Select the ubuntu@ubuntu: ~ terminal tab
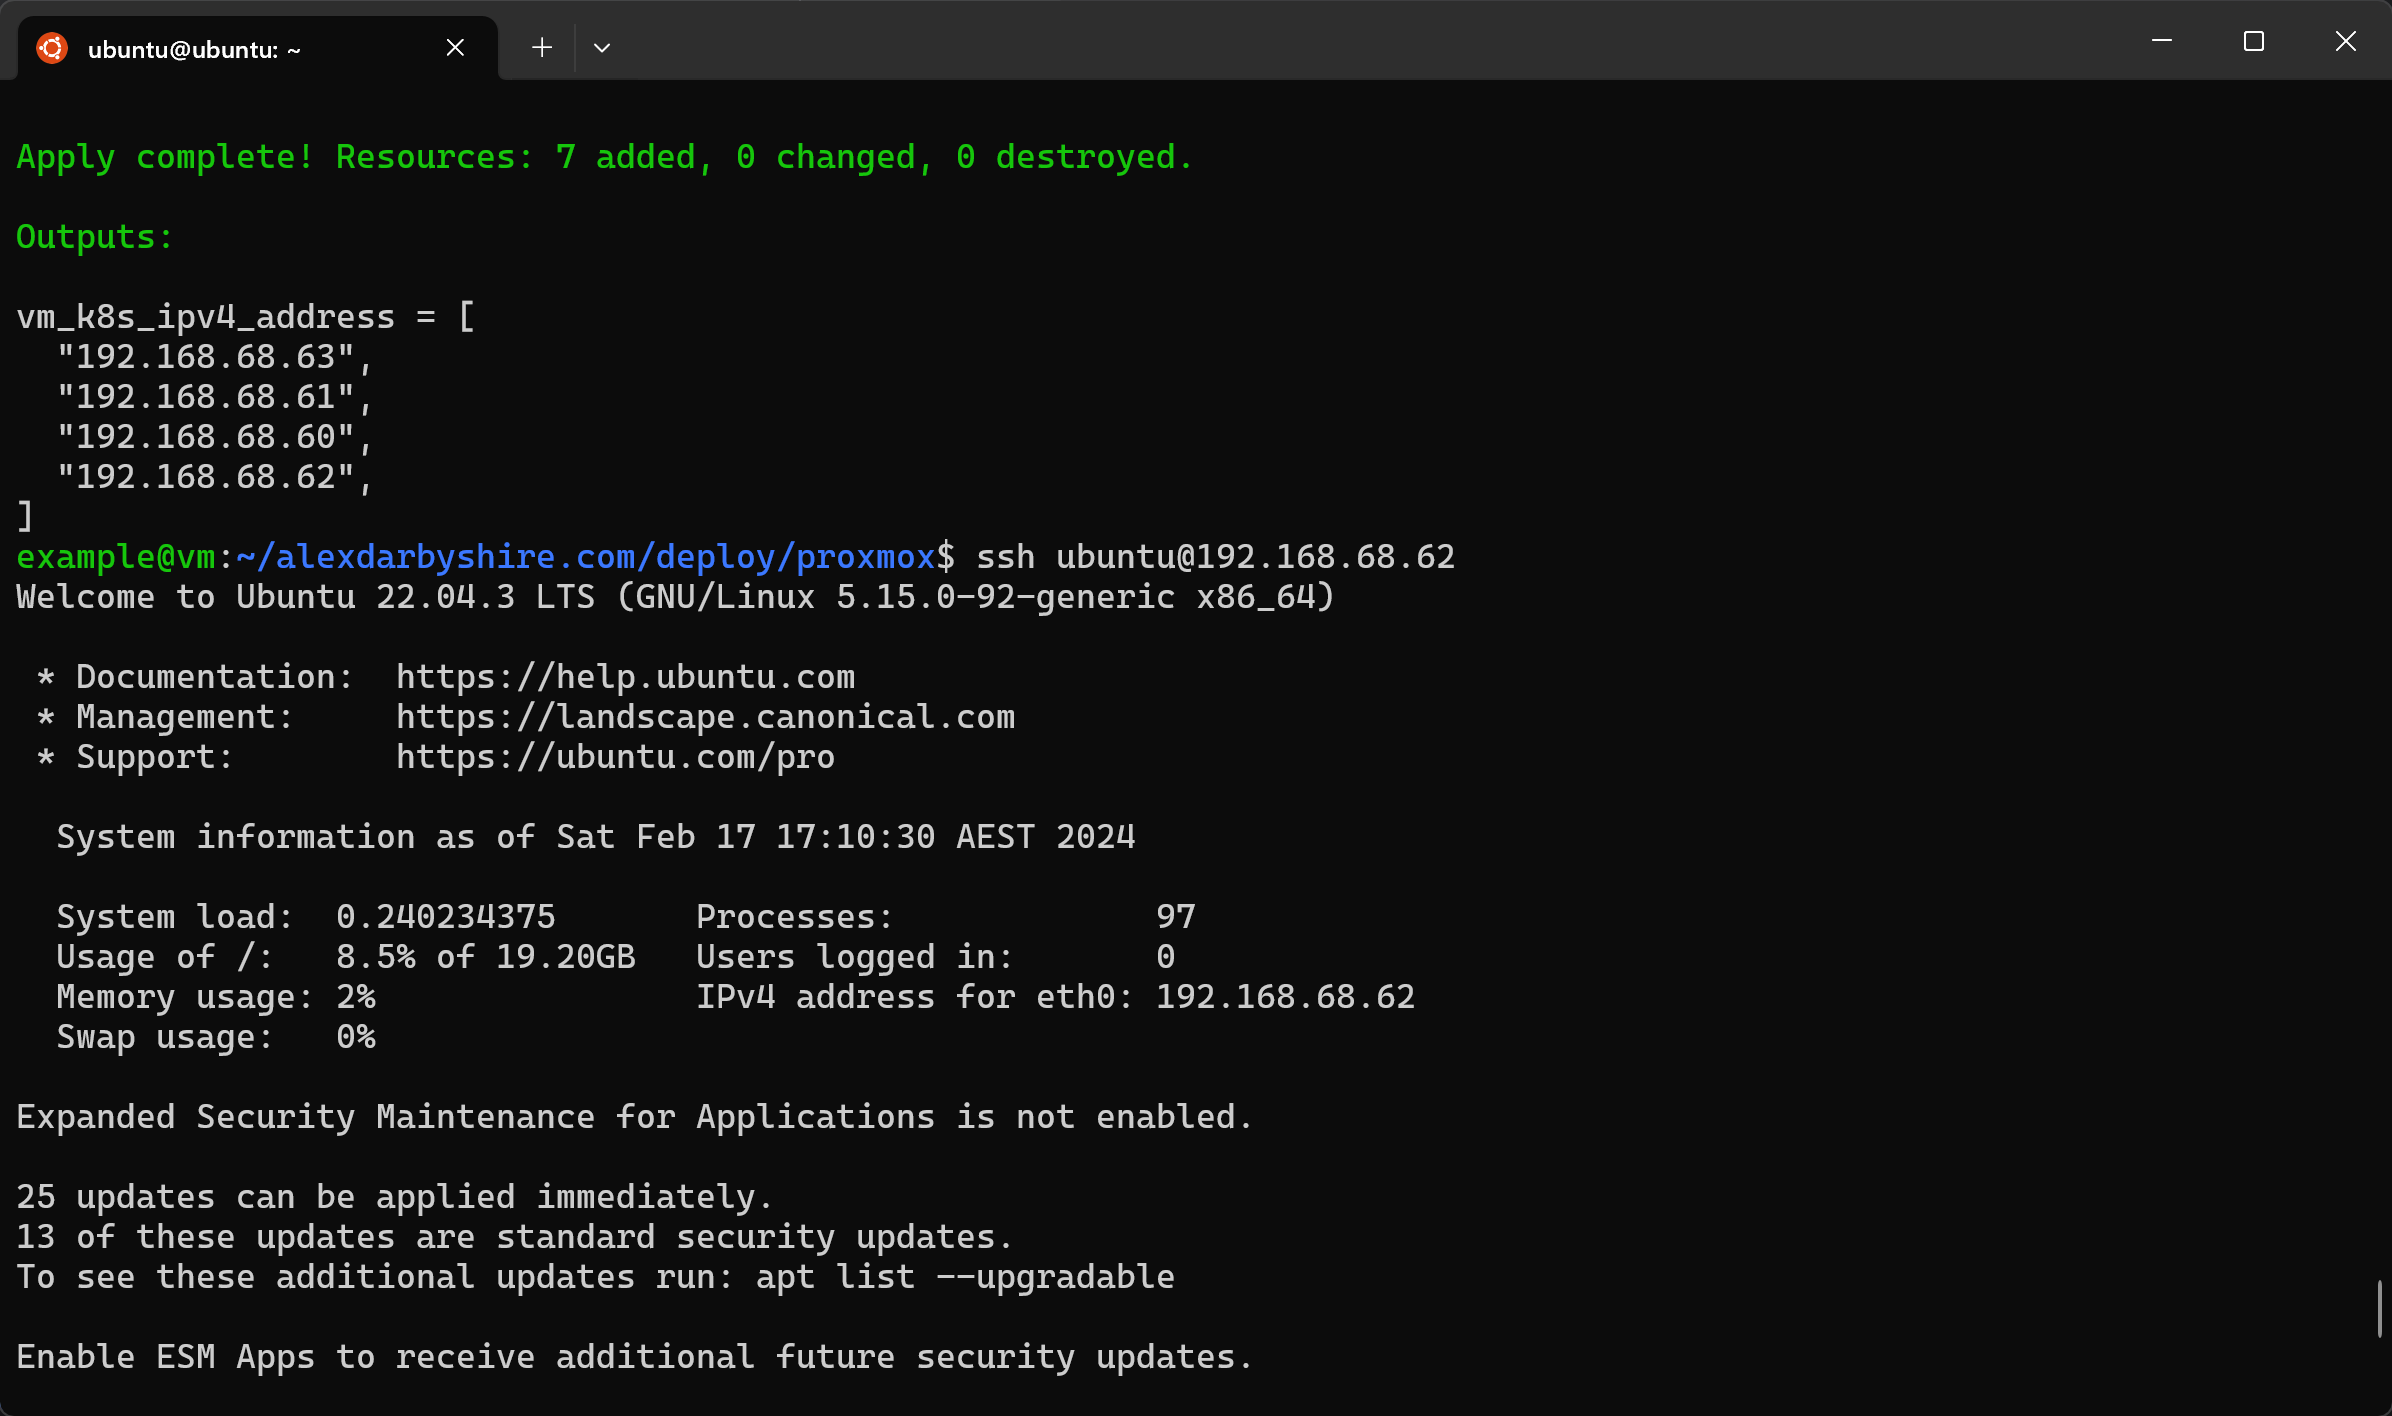Screen dimensions: 2392x1416 coord(258,48)
